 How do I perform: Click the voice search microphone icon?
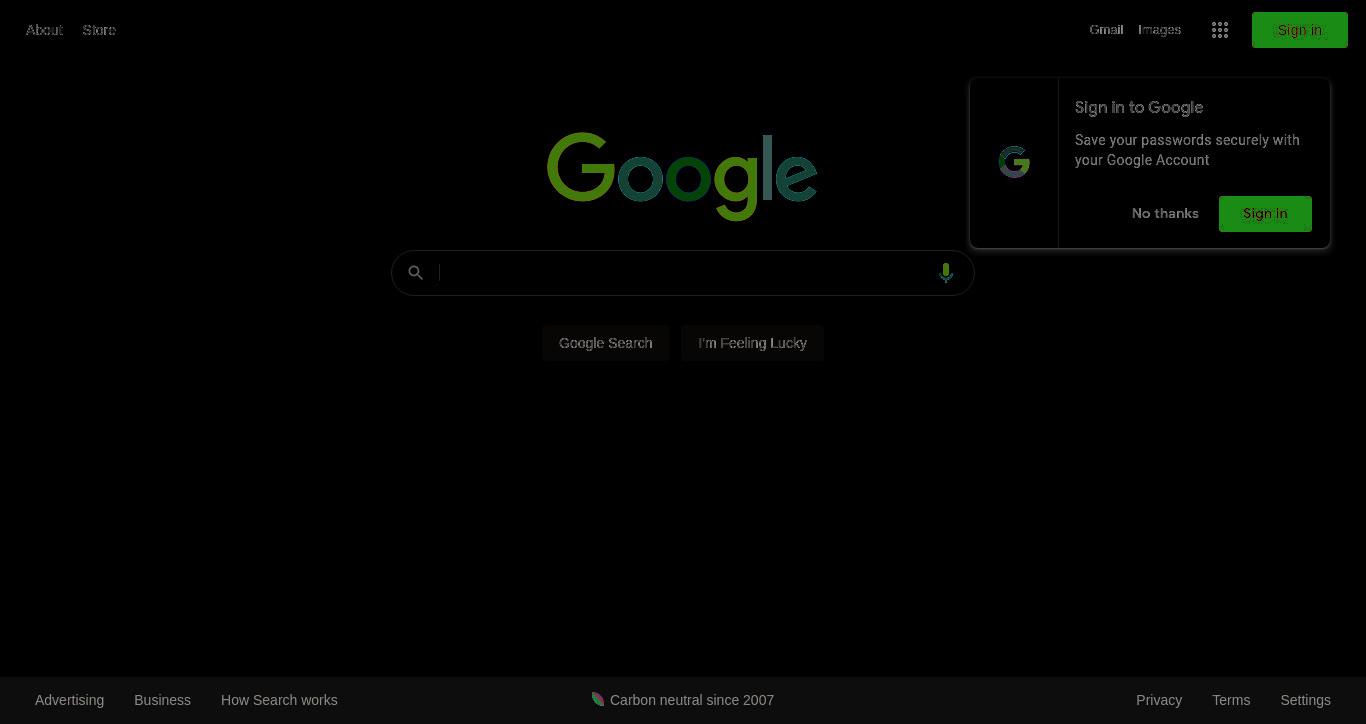946,273
